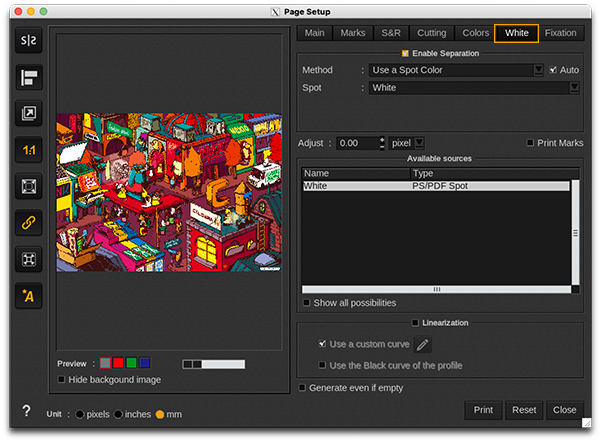Open the Colors tab

[x=476, y=33]
